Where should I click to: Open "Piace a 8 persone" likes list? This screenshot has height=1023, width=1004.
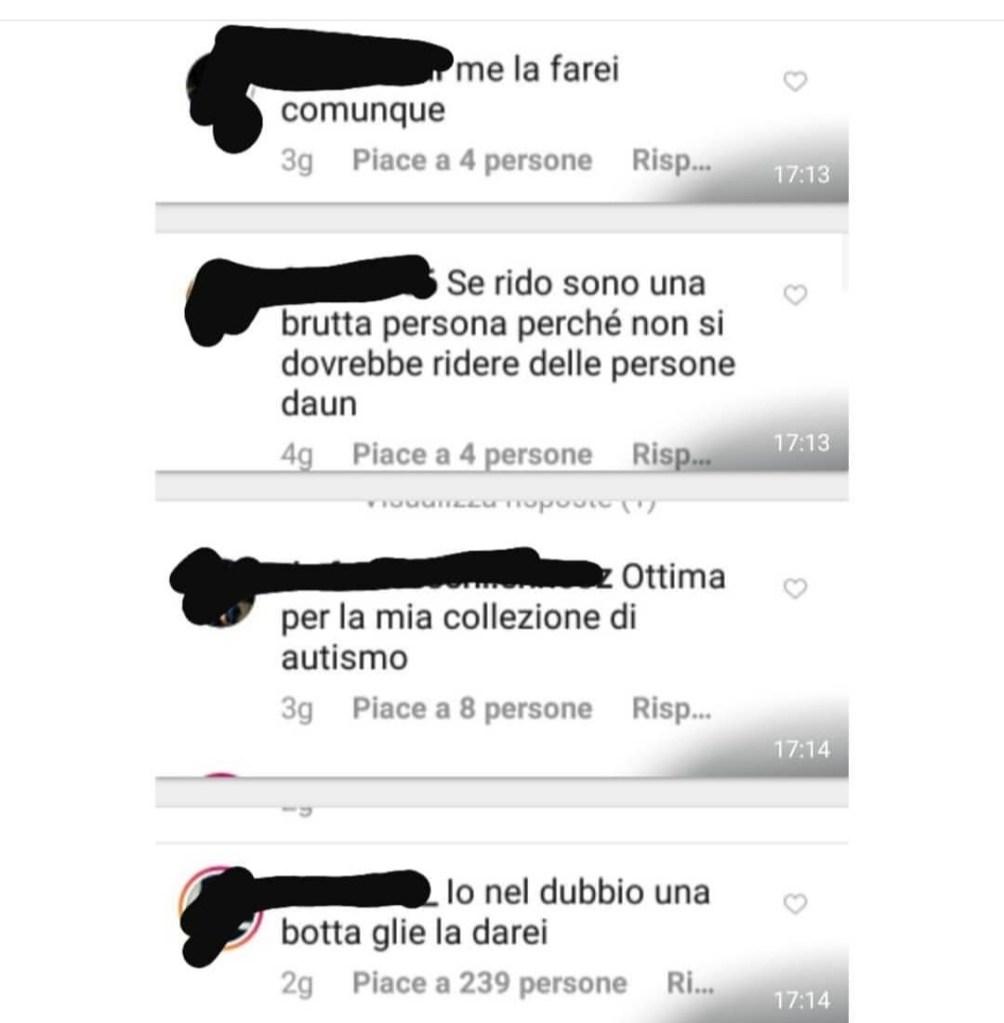pos(472,708)
